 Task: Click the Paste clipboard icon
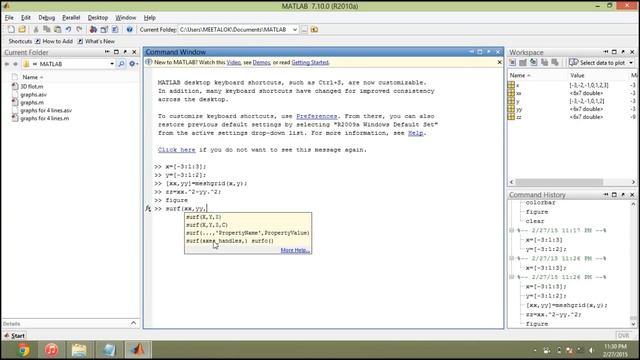coord(58,29)
